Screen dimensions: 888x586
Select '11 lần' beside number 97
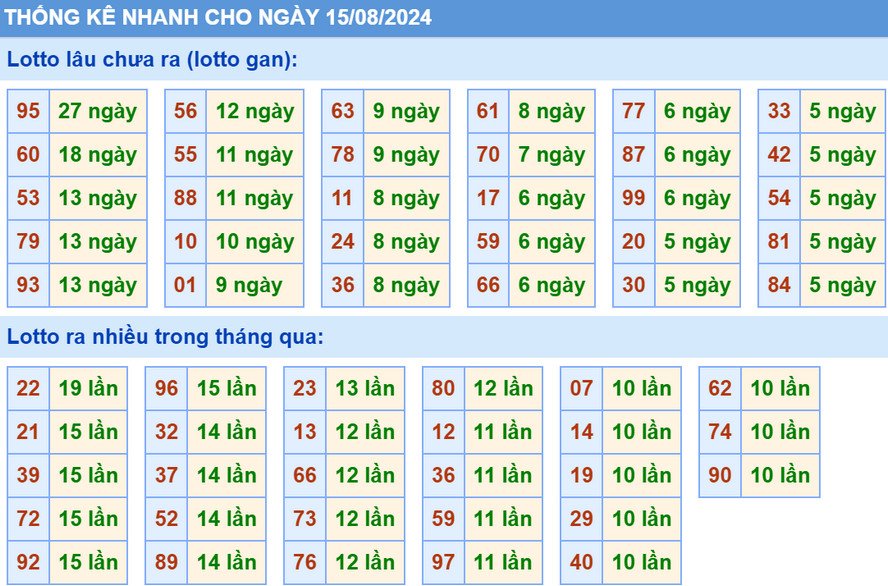click(x=503, y=562)
